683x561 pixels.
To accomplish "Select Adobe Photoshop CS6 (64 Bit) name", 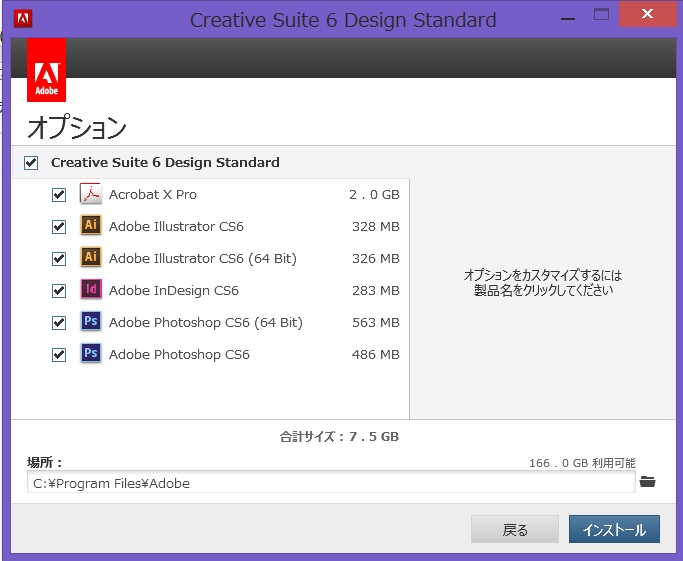I will pos(206,322).
